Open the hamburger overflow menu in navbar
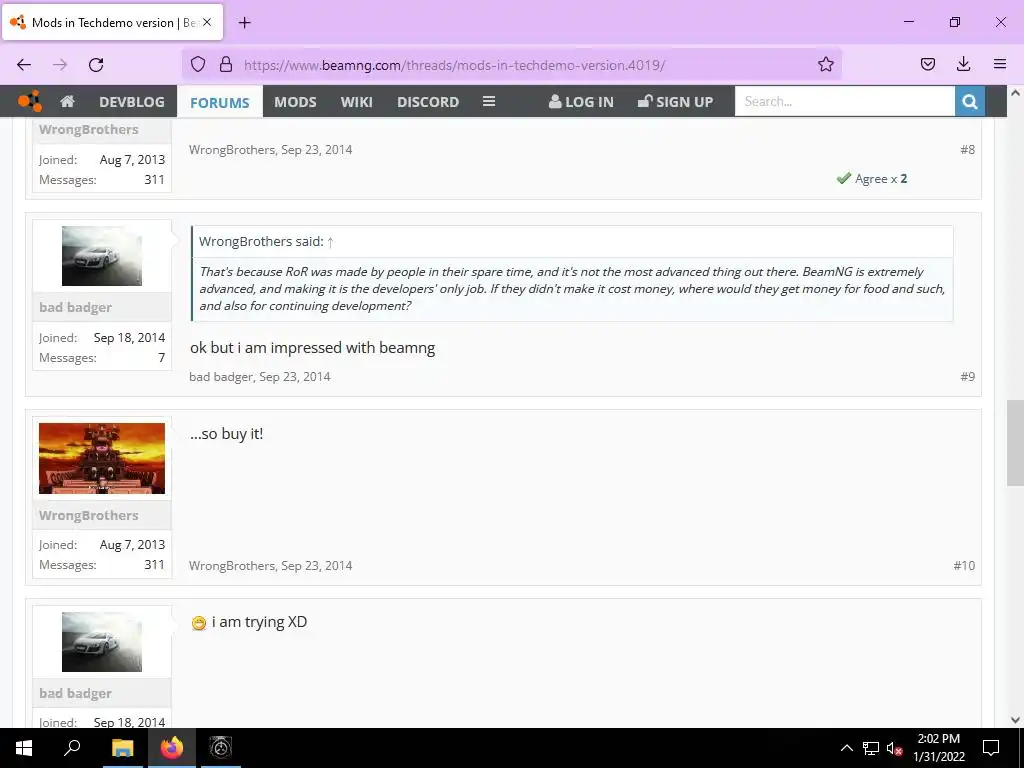The height and width of the screenshot is (768, 1024). coord(488,101)
